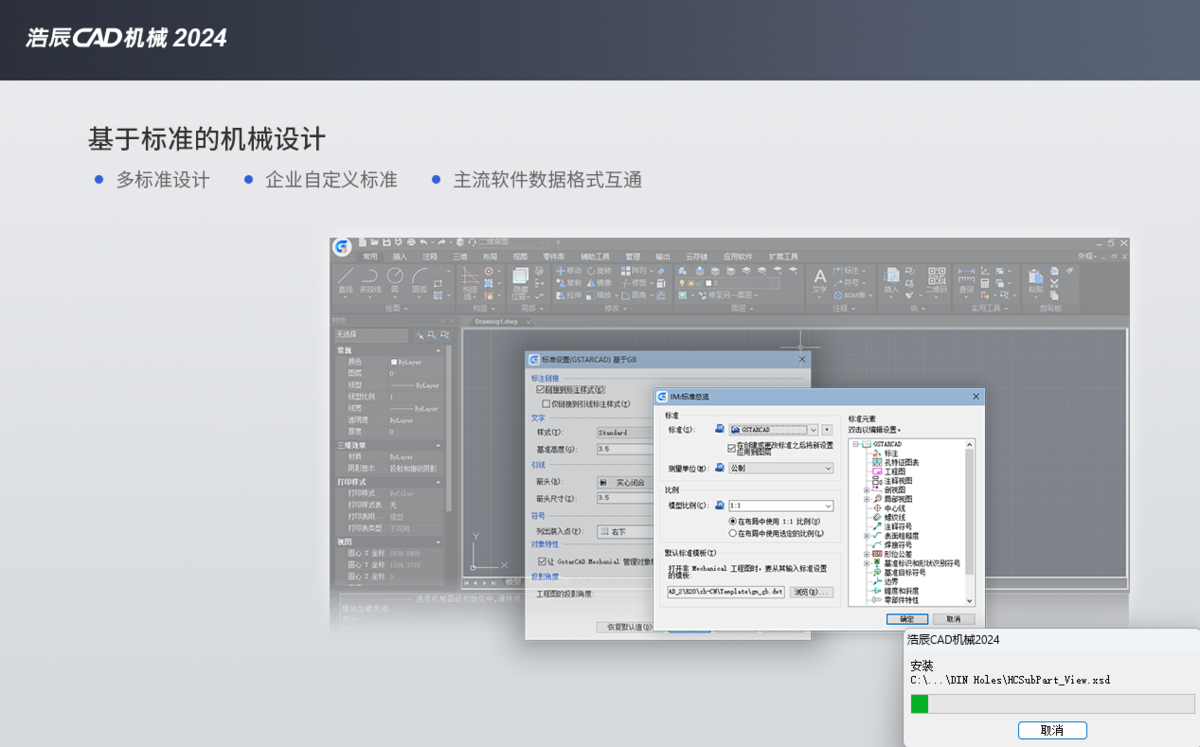This screenshot has height=747, width=1200.
Task: Switch to the 零件库 ribbon tab
Action: click(553, 257)
